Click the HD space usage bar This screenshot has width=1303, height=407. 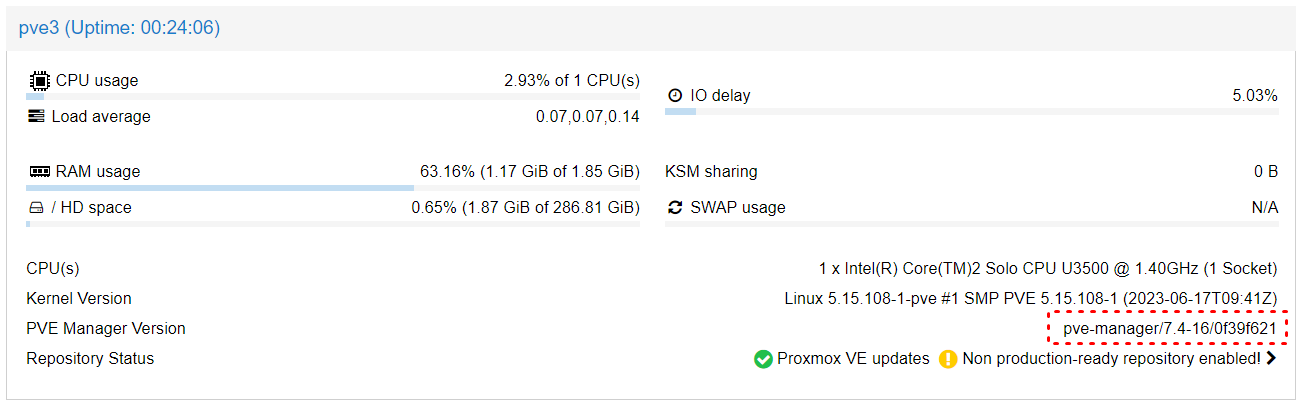pyautogui.click(x=333, y=223)
